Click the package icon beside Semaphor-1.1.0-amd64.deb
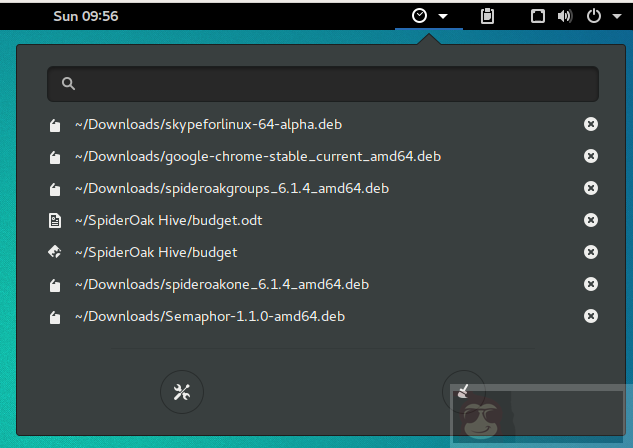The width and height of the screenshot is (633, 448). pos(55,317)
